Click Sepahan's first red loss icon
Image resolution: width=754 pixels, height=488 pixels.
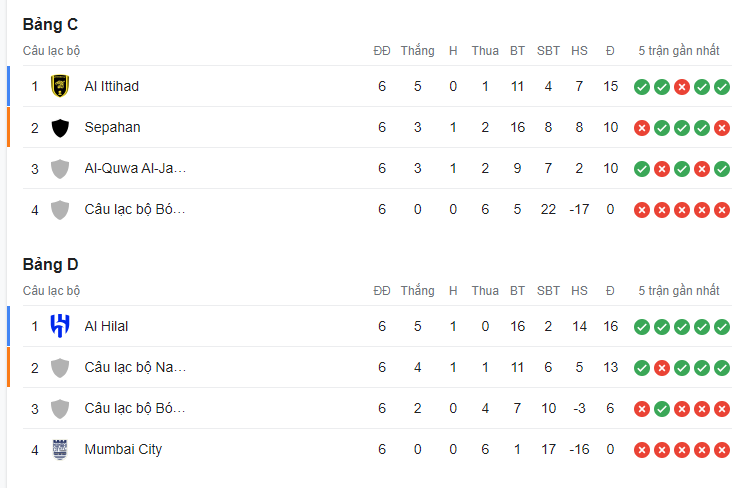click(642, 128)
